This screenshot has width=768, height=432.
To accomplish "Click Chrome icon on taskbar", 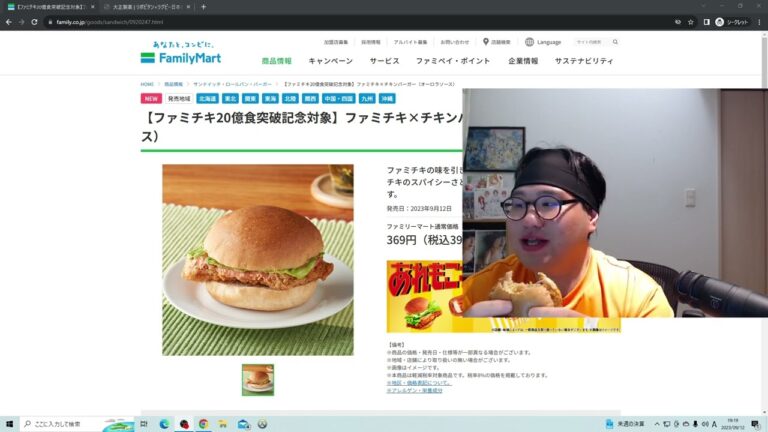I will point(203,424).
